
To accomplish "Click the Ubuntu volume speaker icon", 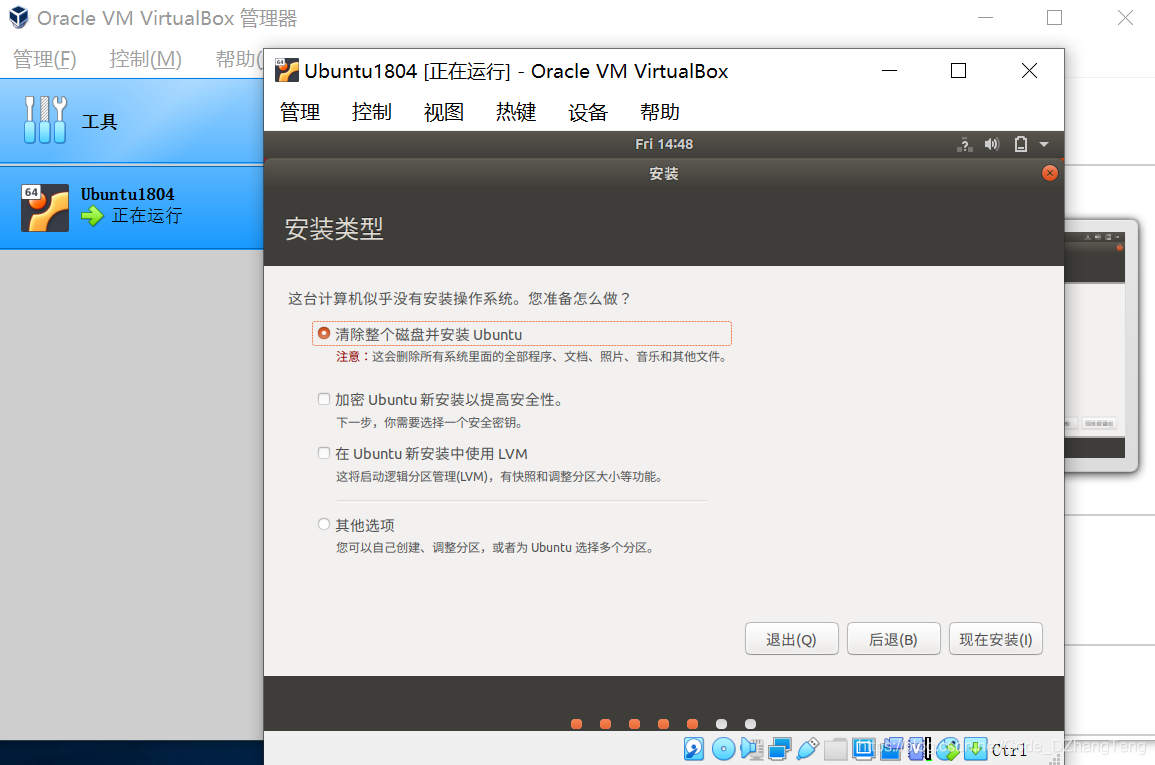I will click(992, 144).
